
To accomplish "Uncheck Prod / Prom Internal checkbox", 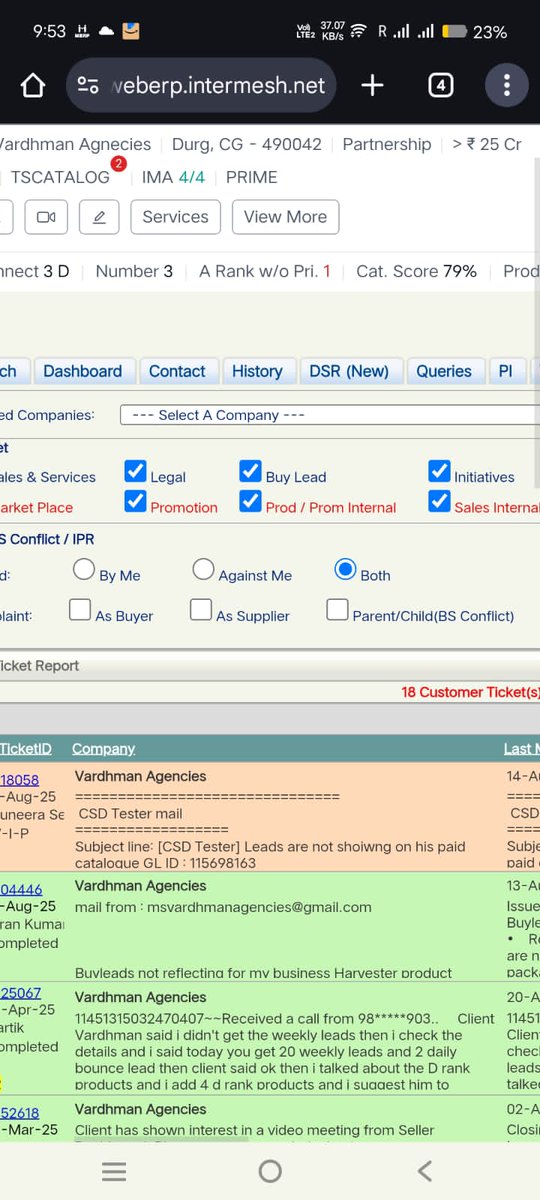I will click(x=250, y=501).
